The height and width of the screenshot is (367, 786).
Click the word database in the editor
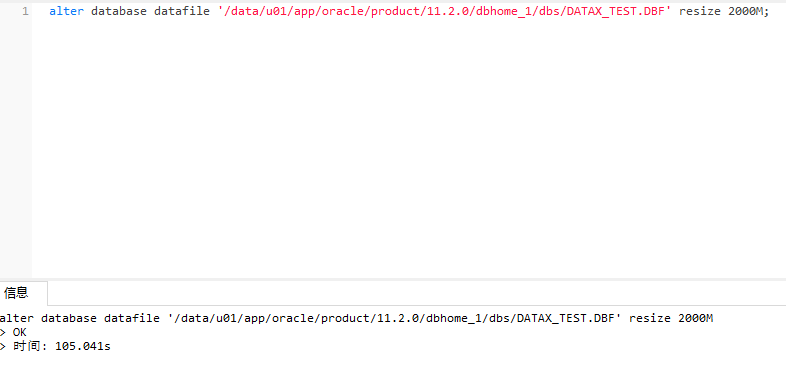pyautogui.click(x=119, y=11)
